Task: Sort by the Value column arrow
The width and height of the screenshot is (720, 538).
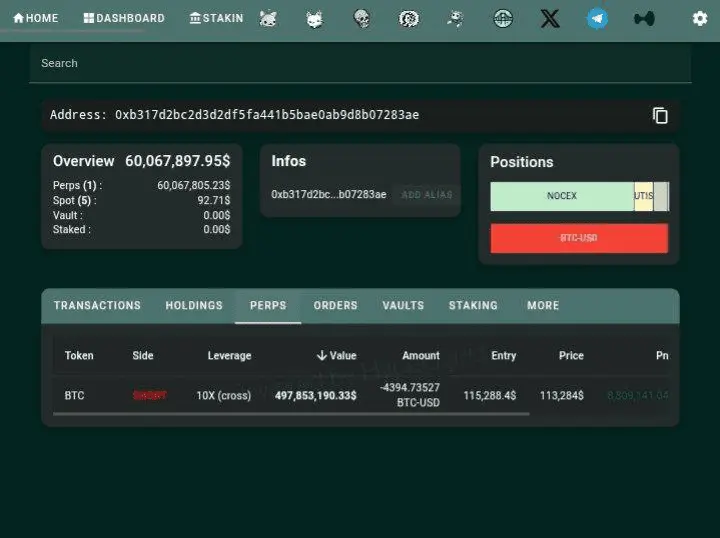Action: pyautogui.click(x=321, y=355)
